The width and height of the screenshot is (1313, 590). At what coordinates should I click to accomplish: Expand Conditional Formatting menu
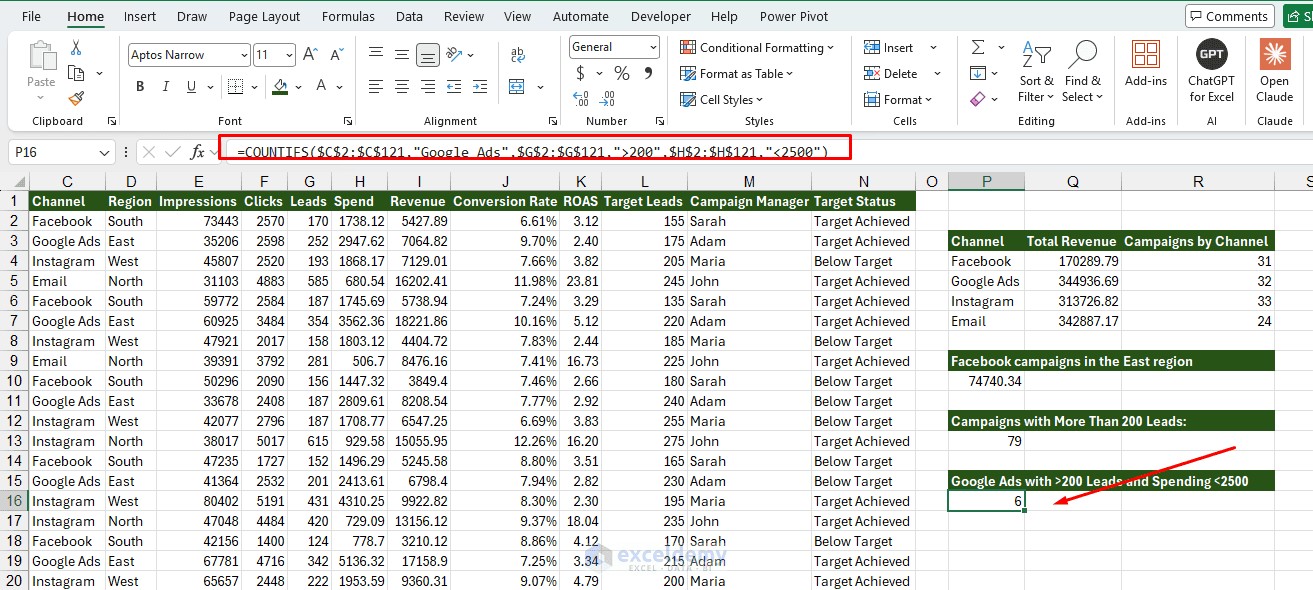coord(757,47)
